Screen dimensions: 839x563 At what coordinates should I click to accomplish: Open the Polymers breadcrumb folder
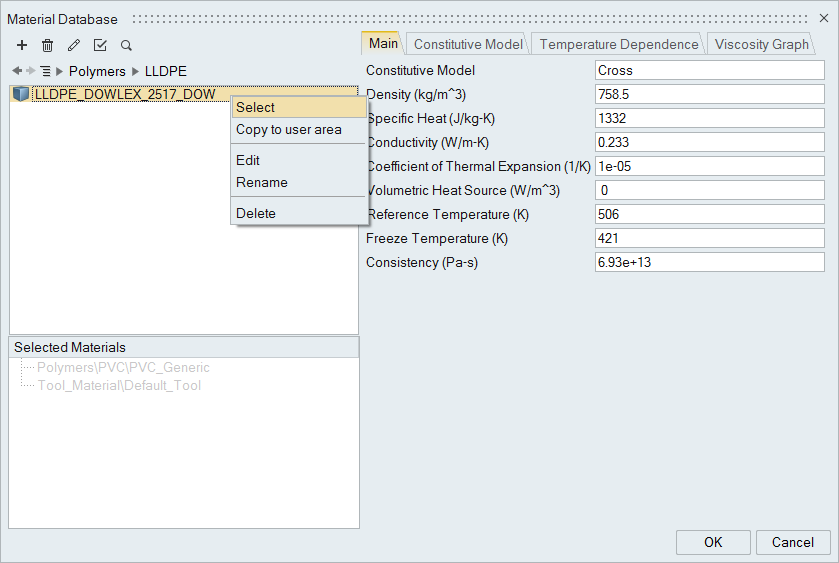tap(97, 71)
